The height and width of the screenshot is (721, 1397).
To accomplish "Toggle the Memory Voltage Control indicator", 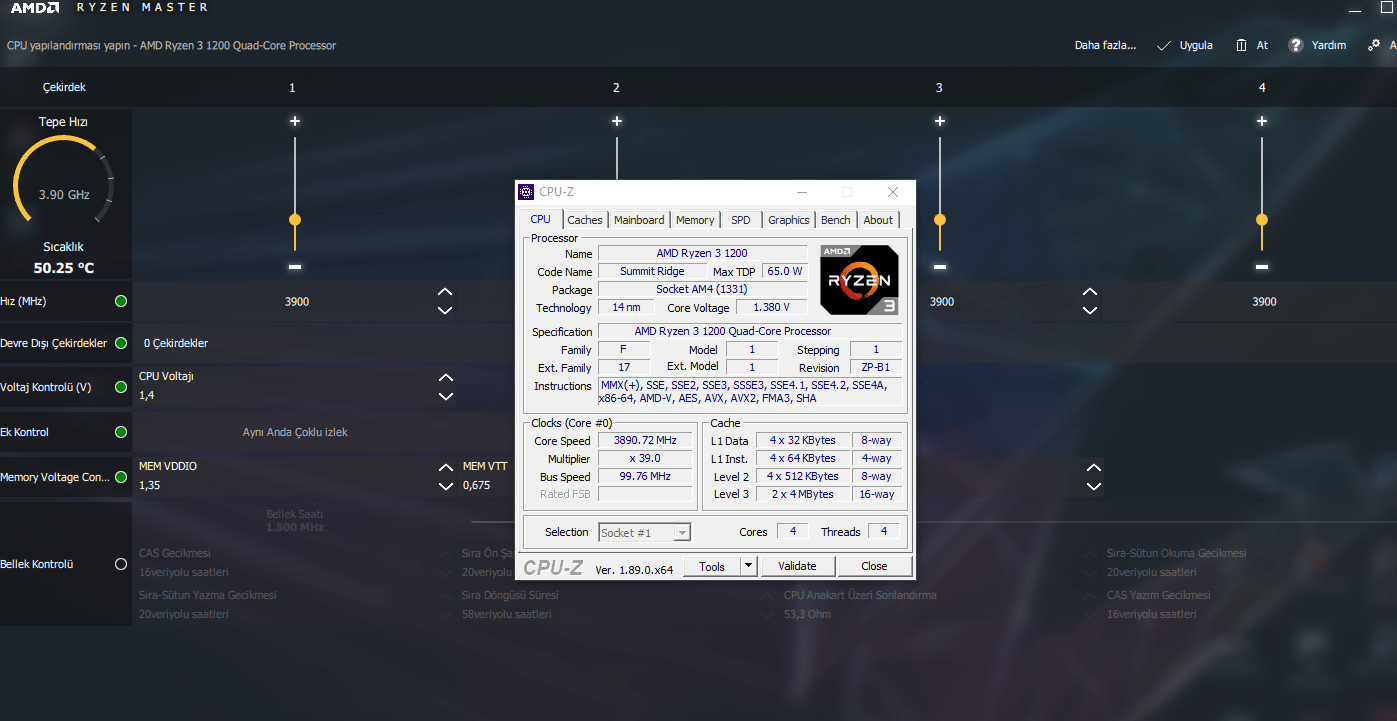I will point(121,477).
